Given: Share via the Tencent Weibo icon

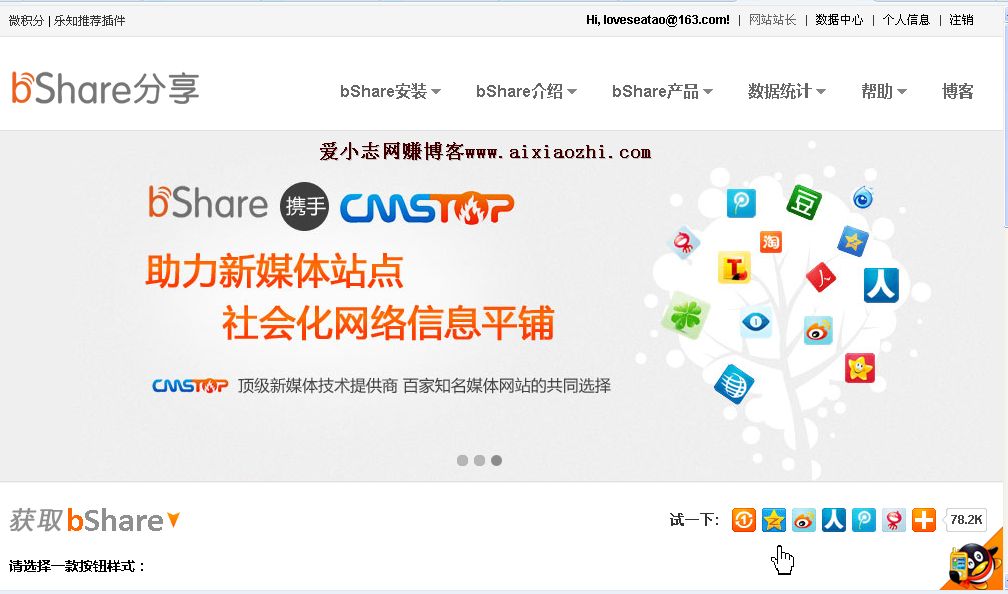Looking at the screenshot, I should tap(863, 519).
